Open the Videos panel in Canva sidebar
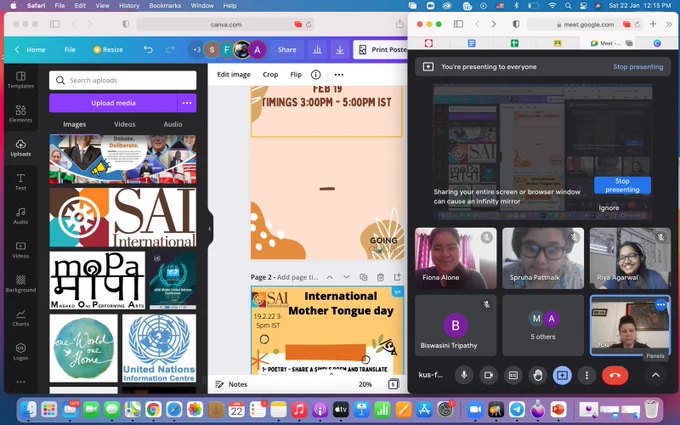The image size is (680, 425). (20, 250)
